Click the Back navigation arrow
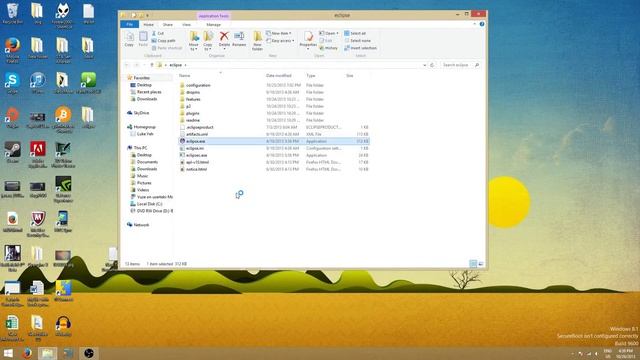The height and width of the screenshot is (360, 640). (x=127, y=65)
